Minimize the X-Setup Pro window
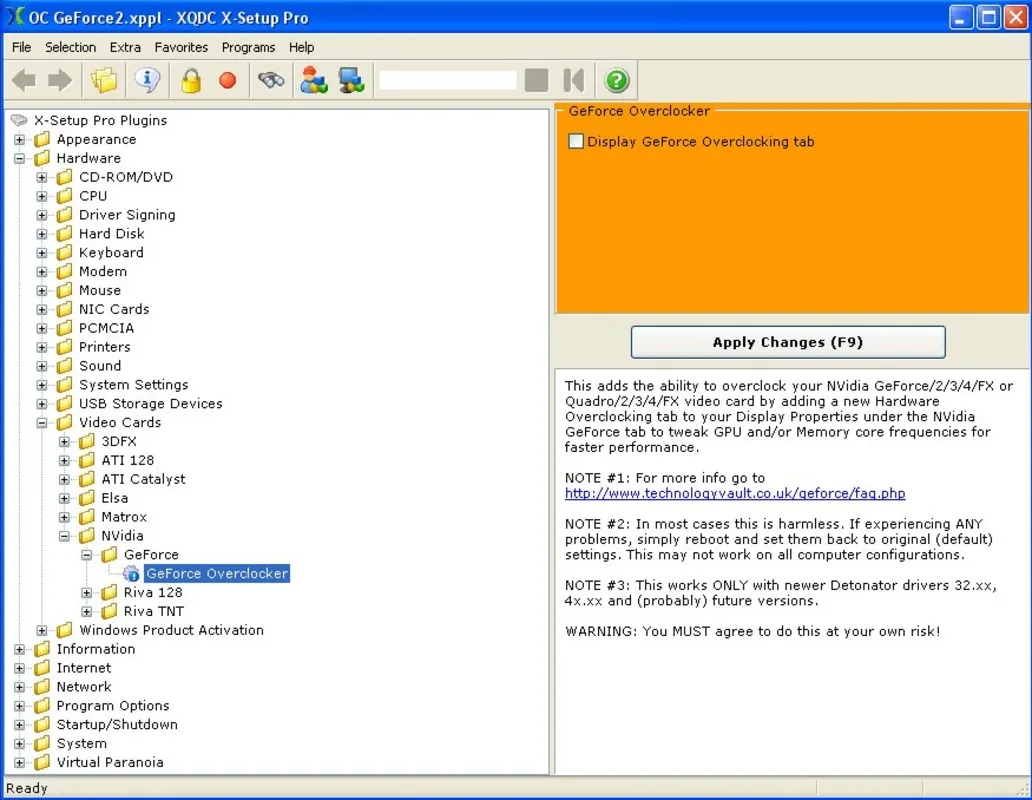 click(962, 17)
